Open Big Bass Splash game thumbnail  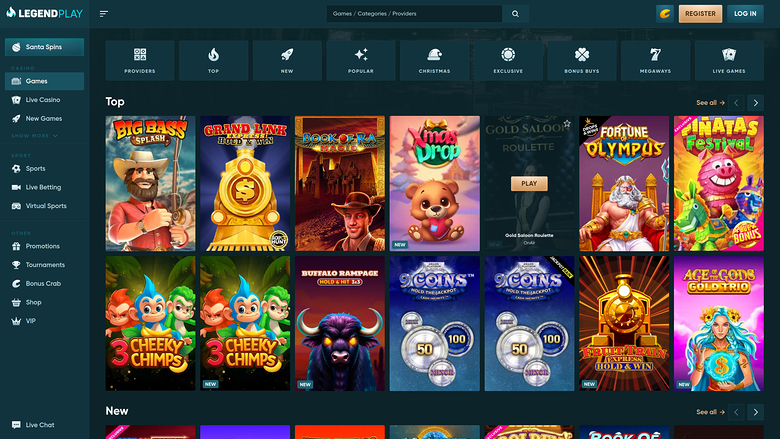click(150, 183)
